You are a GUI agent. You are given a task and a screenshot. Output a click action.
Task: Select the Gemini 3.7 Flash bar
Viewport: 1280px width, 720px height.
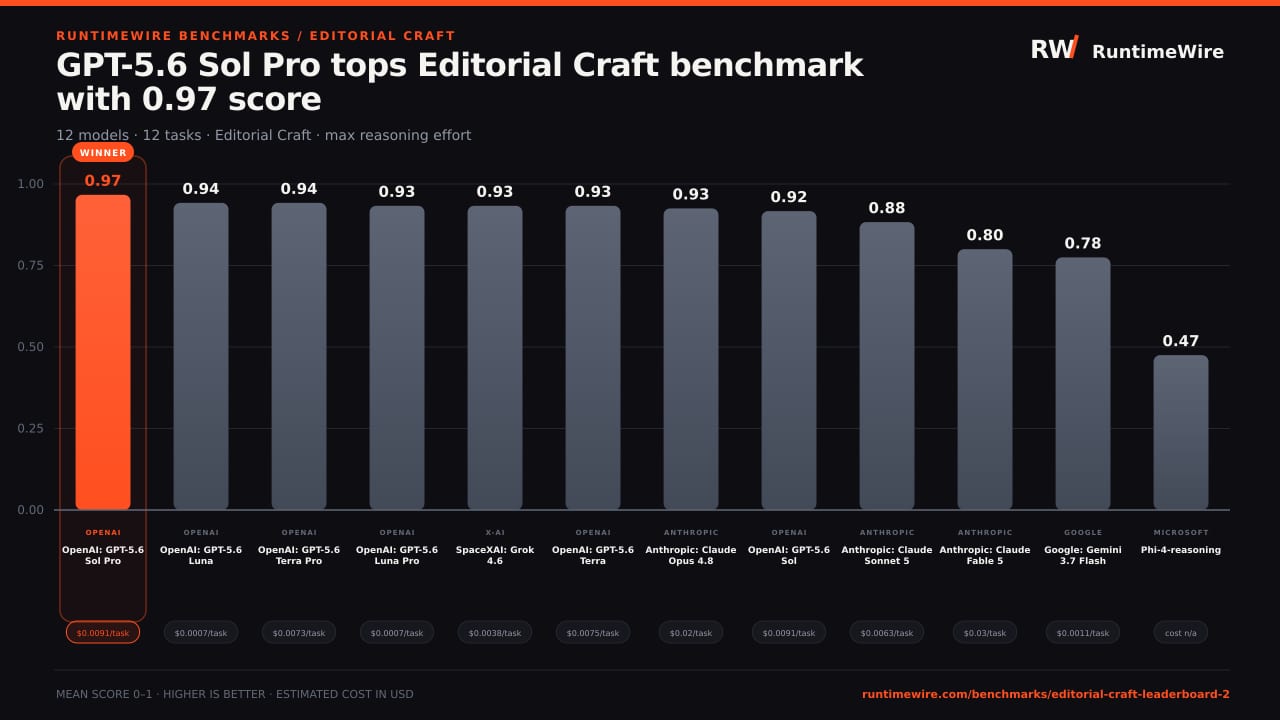click(x=1083, y=384)
